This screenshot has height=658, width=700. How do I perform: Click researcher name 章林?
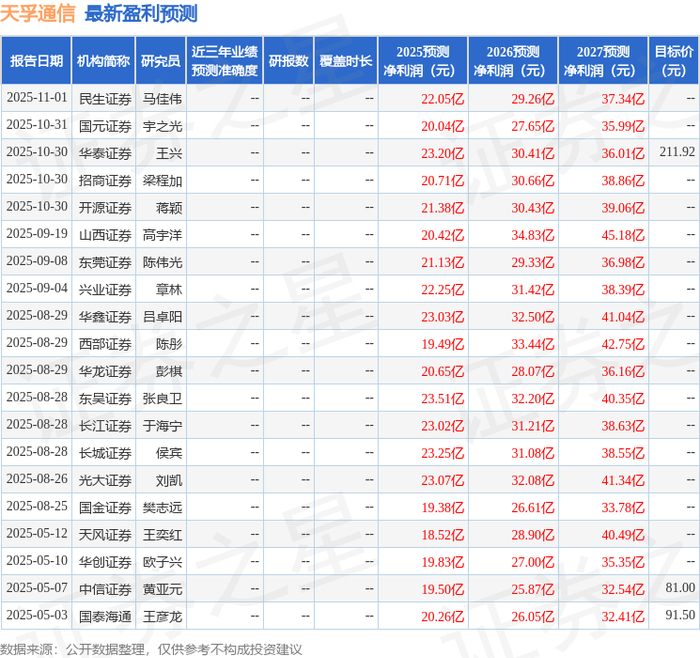pos(169,290)
